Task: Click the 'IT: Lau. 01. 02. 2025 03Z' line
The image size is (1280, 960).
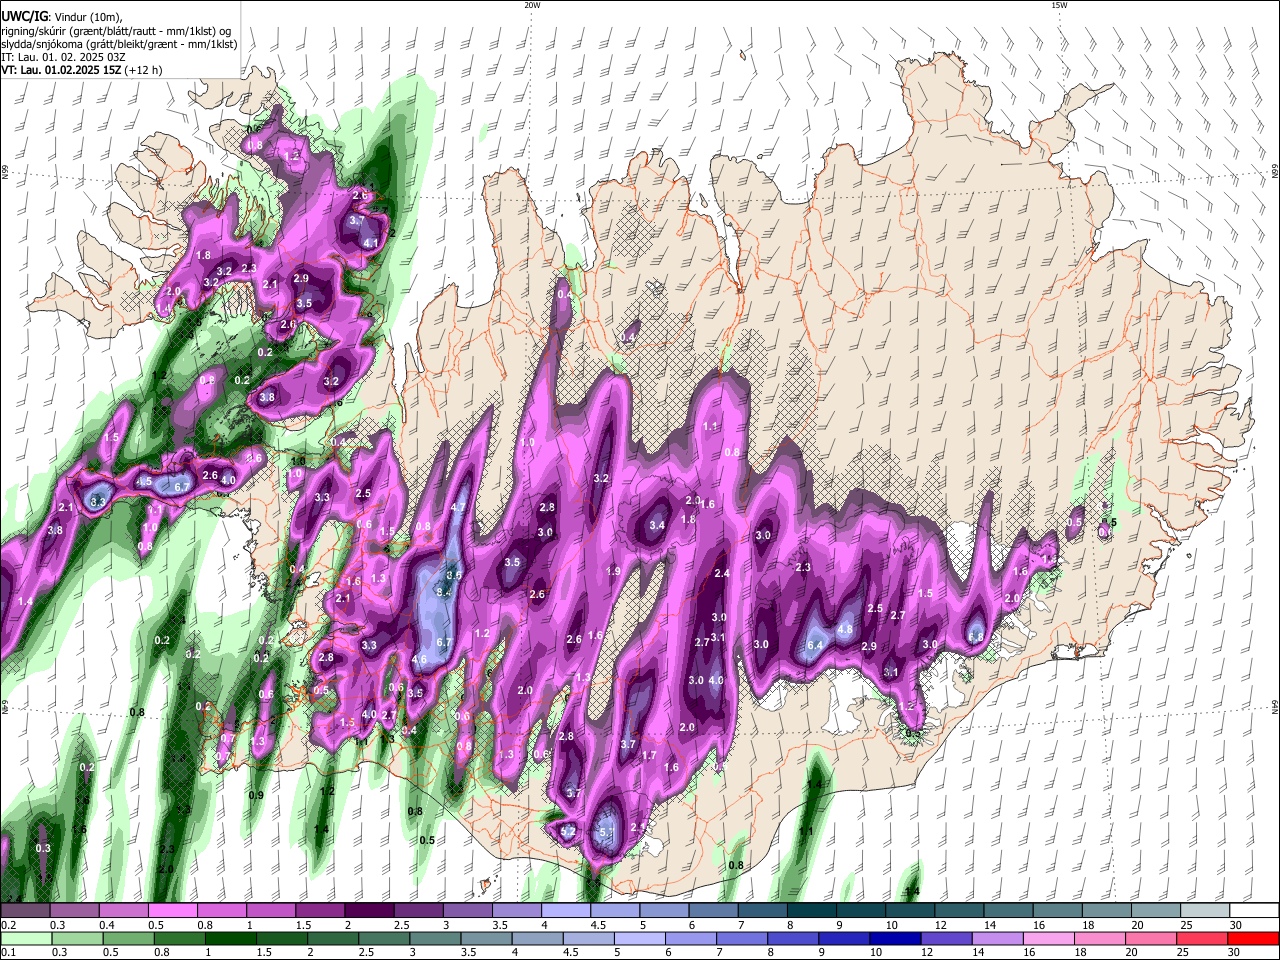Action: pos(63,57)
